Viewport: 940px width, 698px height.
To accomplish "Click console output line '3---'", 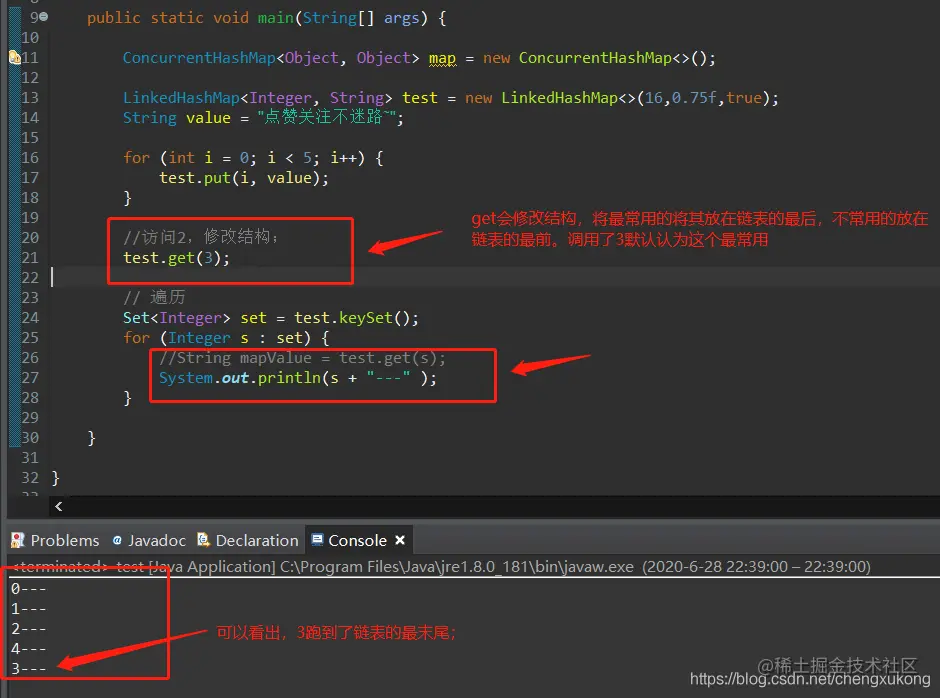I will [28, 669].
